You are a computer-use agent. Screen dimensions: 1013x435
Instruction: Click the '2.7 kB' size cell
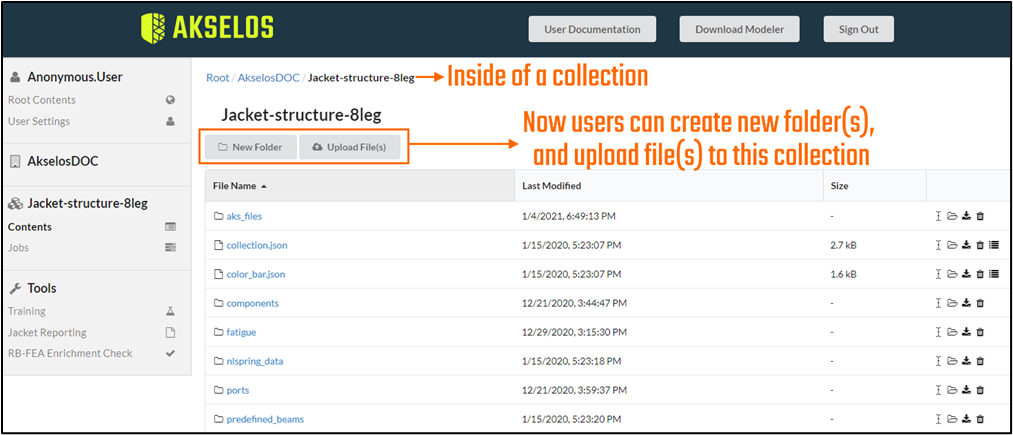844,246
